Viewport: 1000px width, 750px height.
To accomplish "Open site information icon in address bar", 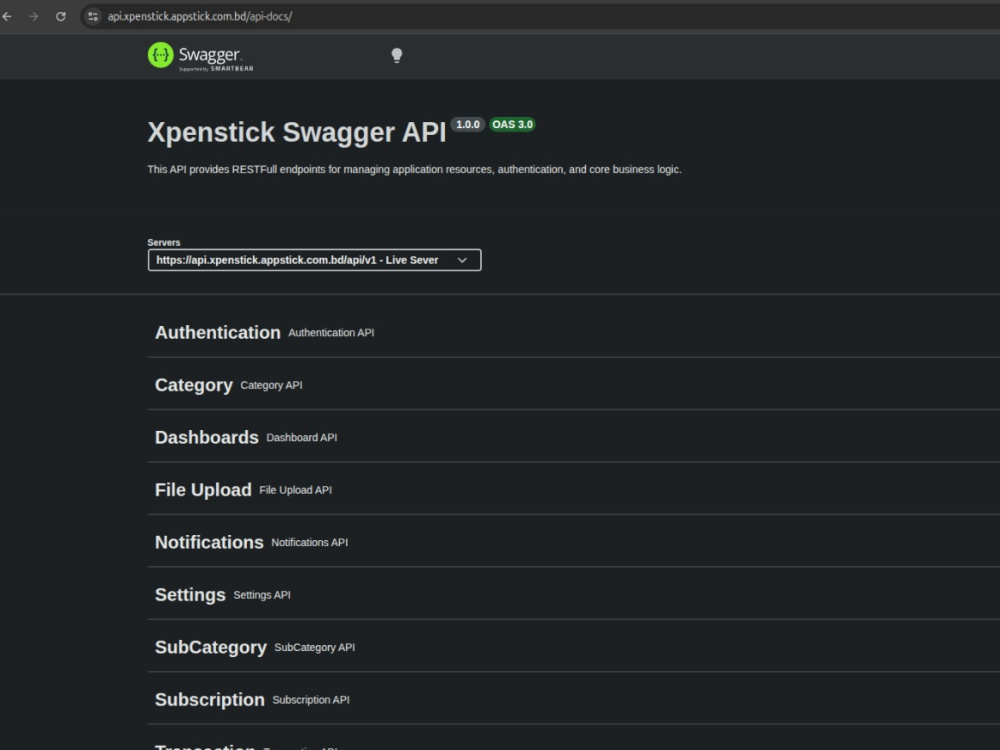I will click(x=93, y=17).
